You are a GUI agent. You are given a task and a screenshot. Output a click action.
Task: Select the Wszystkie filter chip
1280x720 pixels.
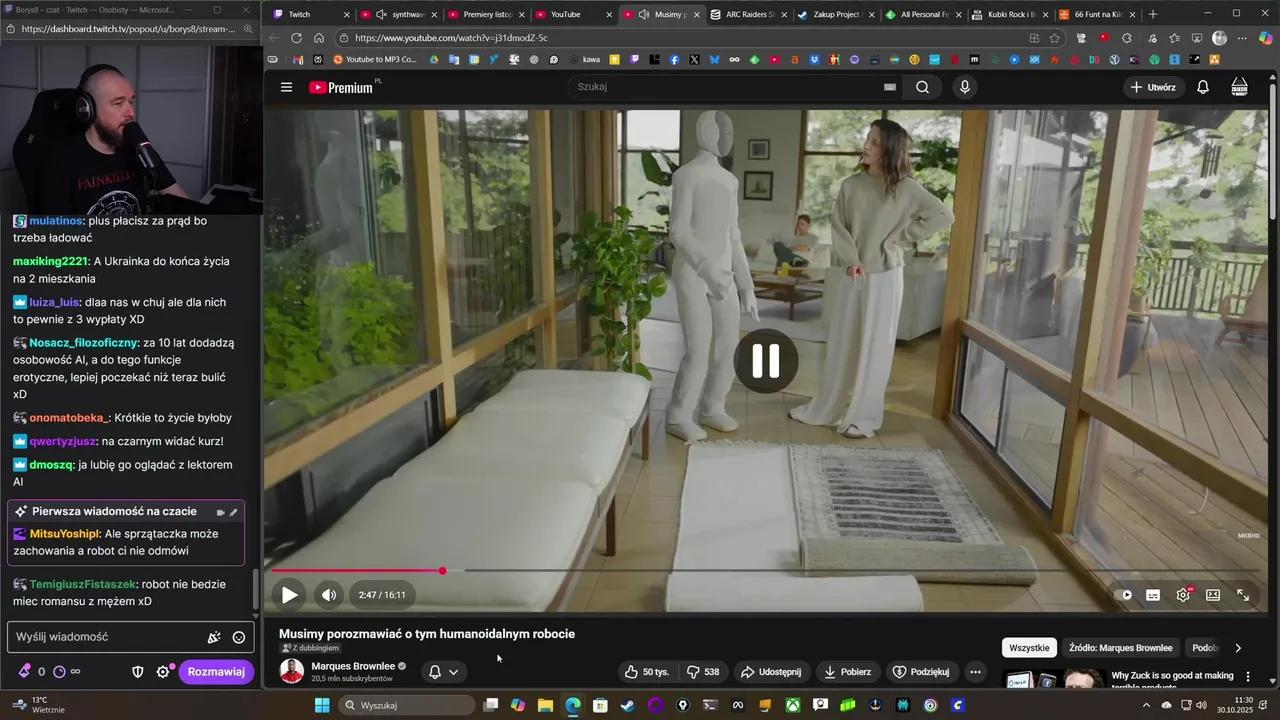[1029, 648]
